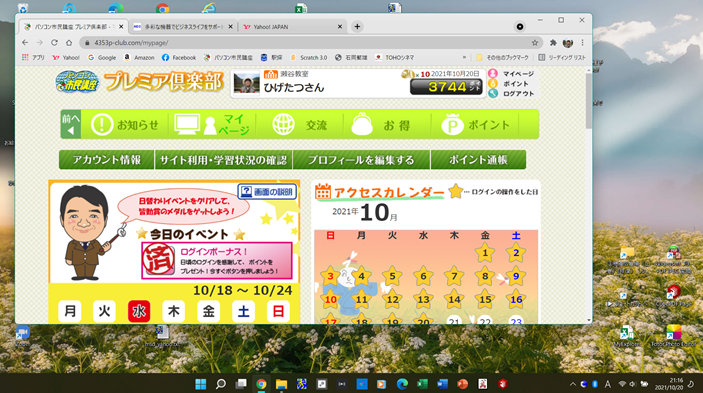
Task: Show hidden system tray icons chevron
Action: [573, 384]
